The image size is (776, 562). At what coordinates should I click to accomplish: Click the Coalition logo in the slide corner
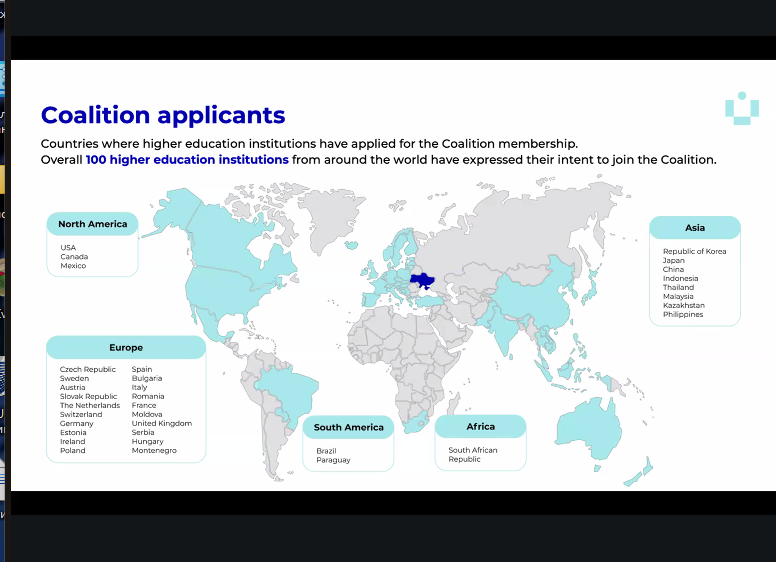click(x=741, y=108)
